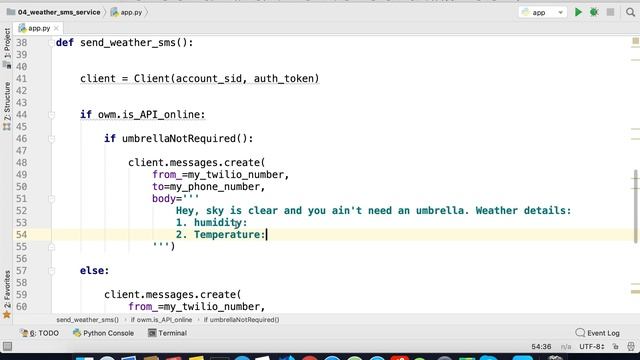Place cursor on 'client = Client(account_sid, auth_token)'

click(200, 78)
